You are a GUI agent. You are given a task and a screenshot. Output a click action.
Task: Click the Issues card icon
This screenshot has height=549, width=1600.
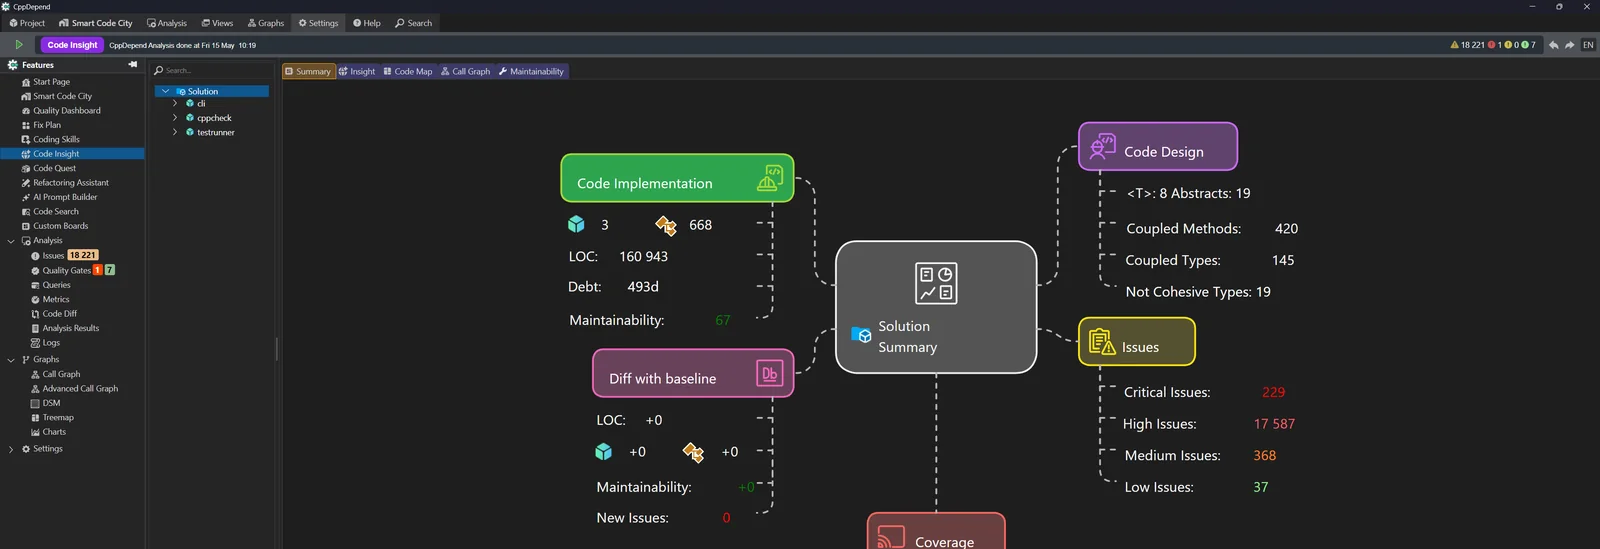point(1102,342)
